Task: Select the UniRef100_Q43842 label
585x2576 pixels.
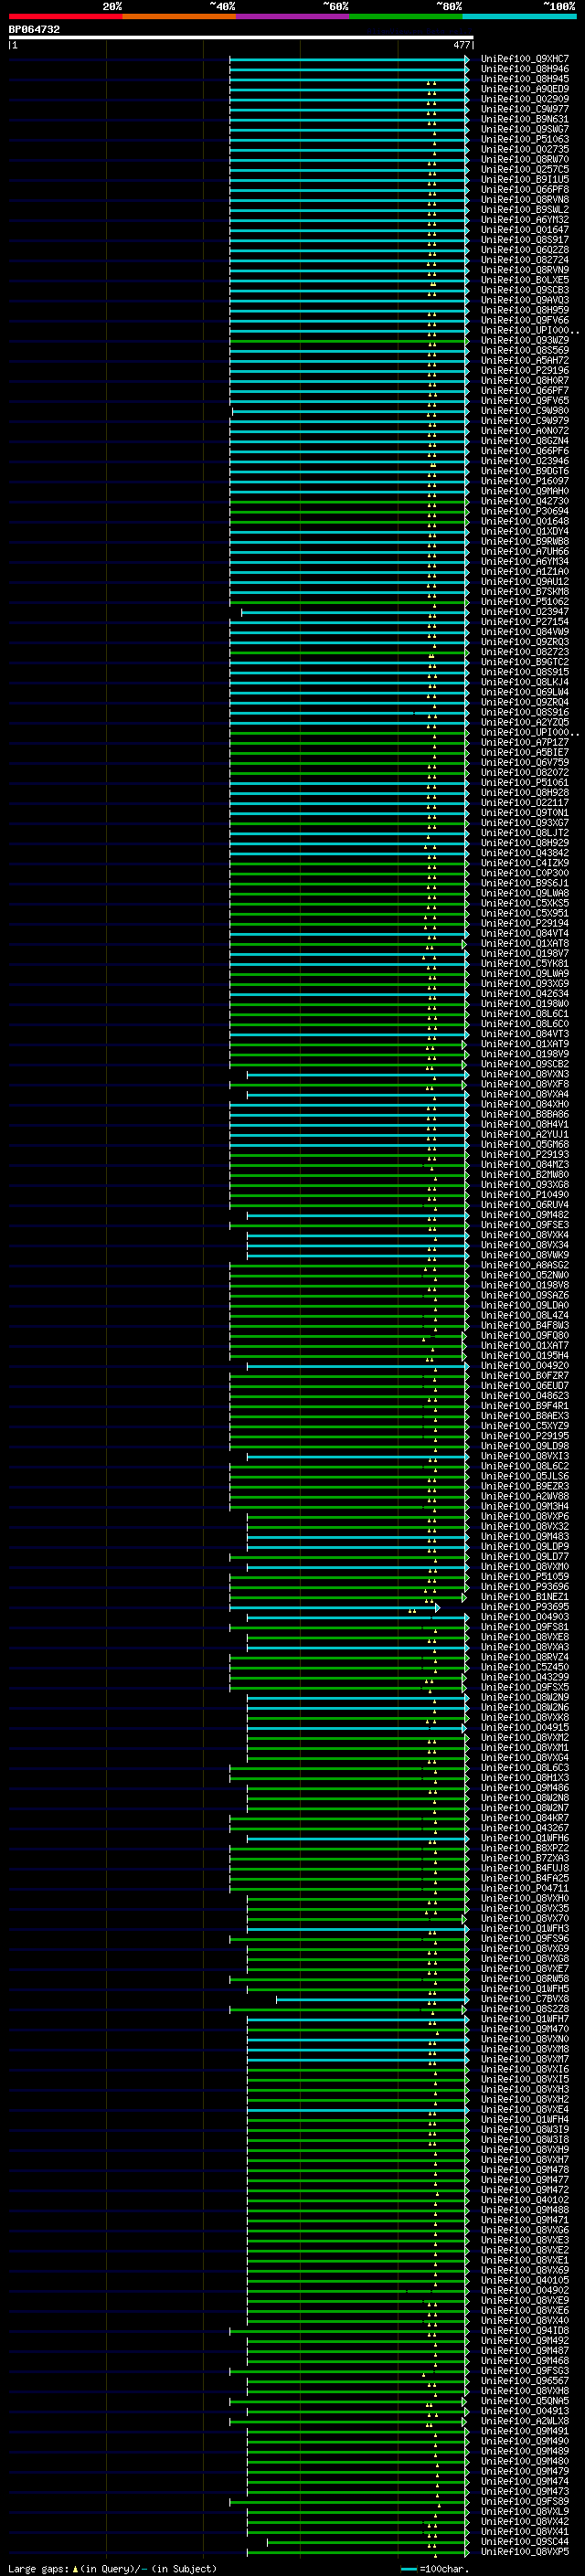Action: click(524, 853)
